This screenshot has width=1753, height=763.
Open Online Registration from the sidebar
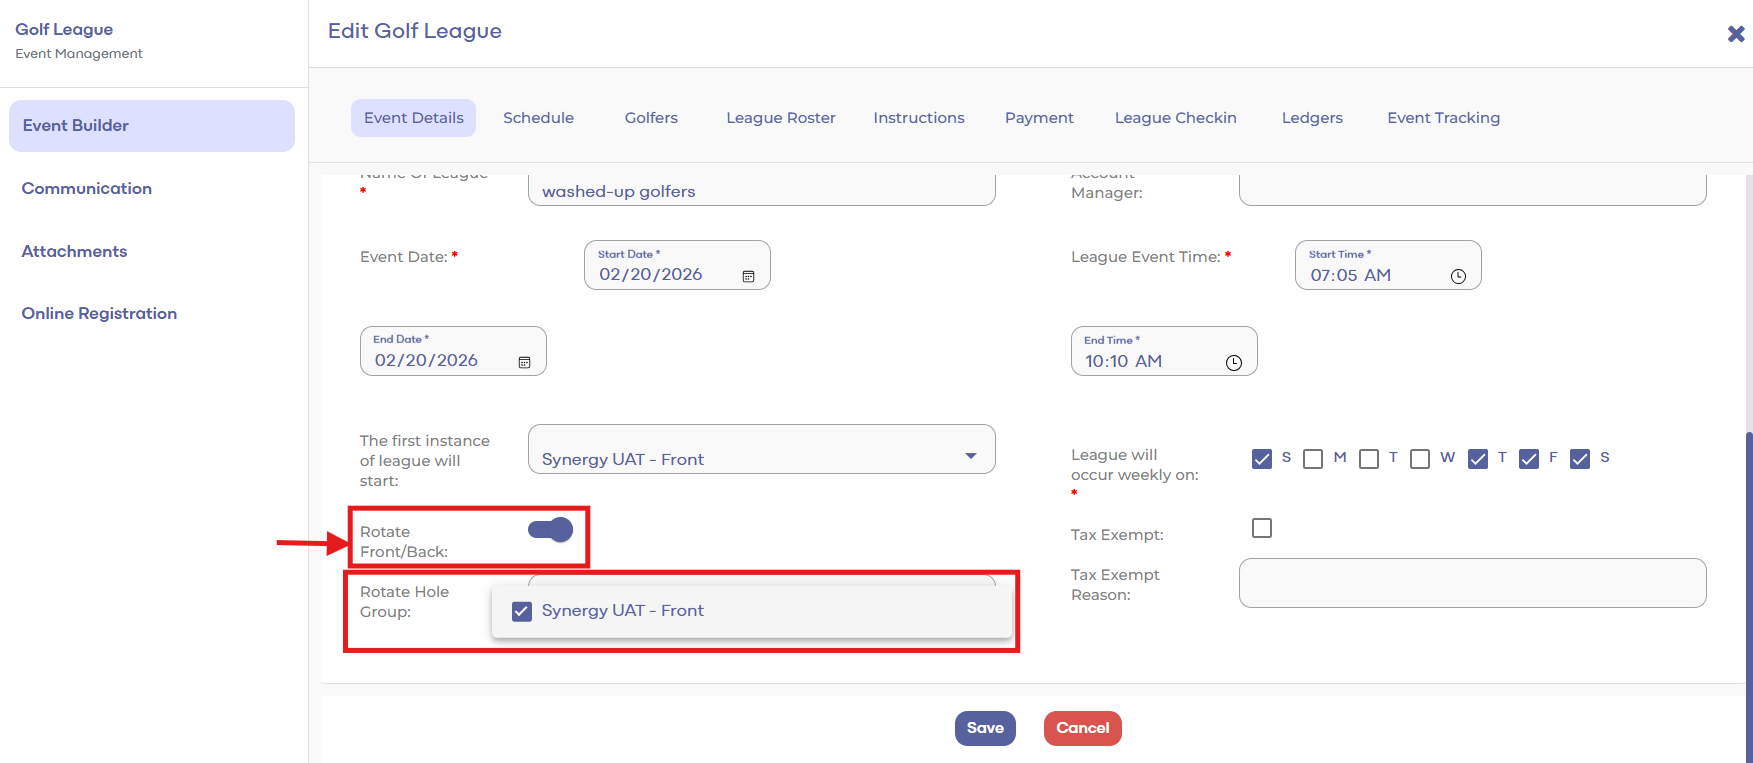pyautogui.click(x=99, y=314)
